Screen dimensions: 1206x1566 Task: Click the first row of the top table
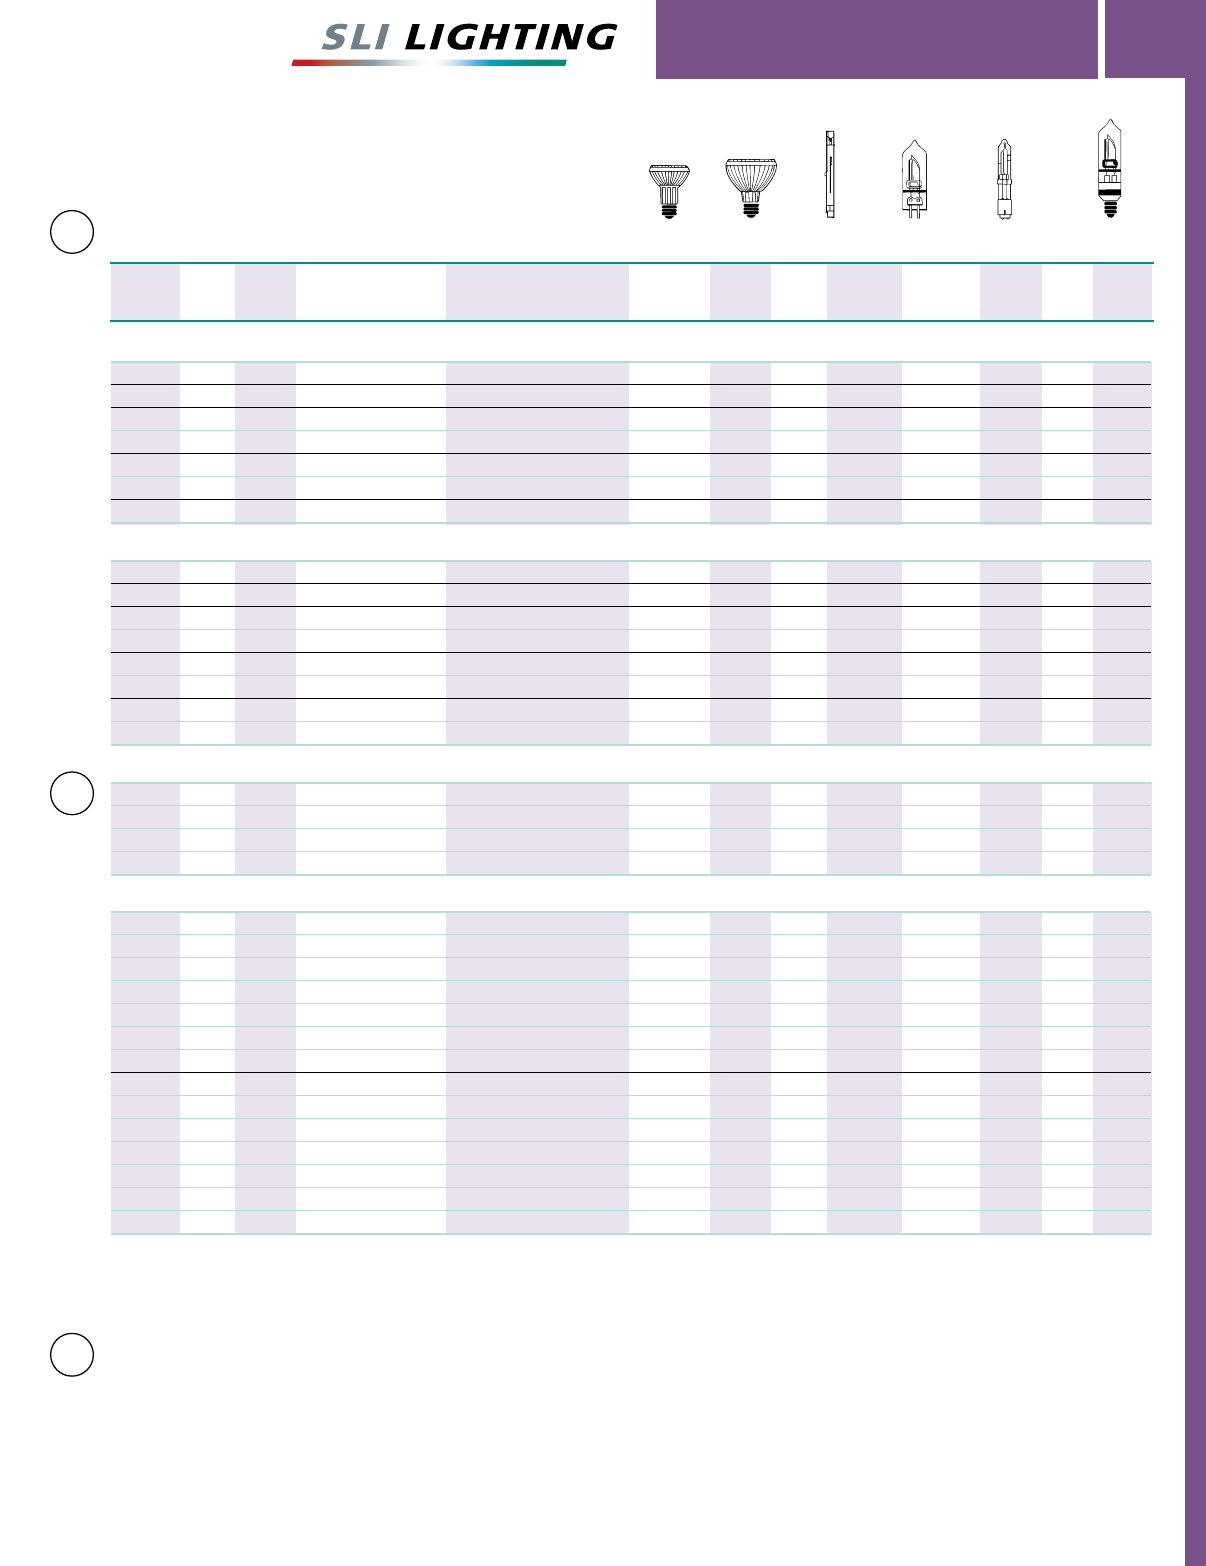[631, 373]
